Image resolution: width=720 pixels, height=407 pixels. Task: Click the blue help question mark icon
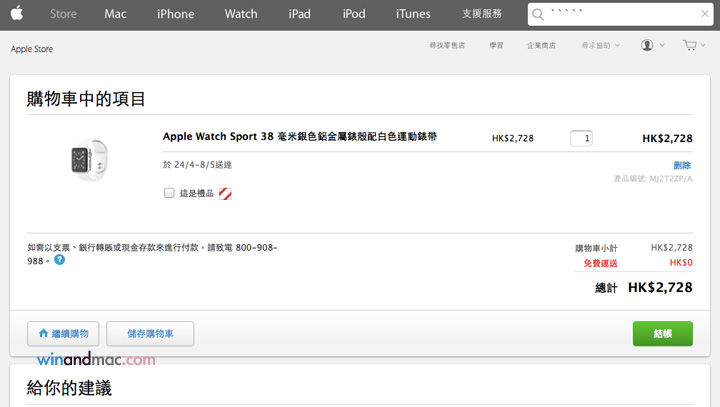60,260
